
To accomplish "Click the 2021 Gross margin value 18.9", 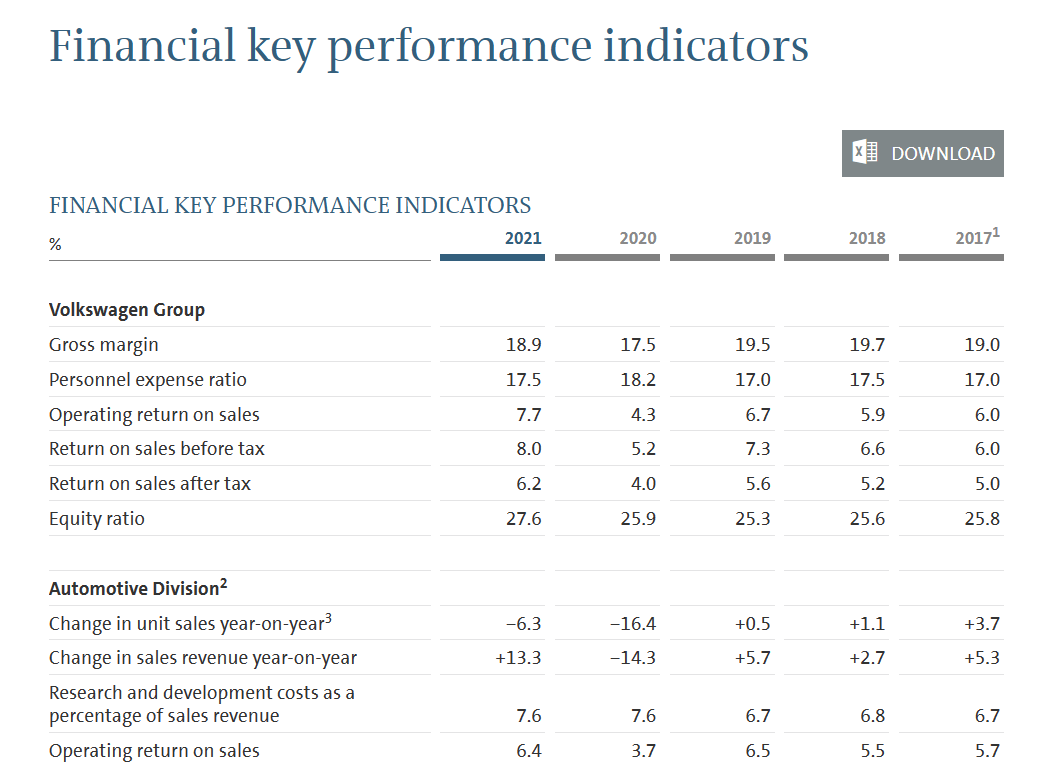I will [x=524, y=345].
